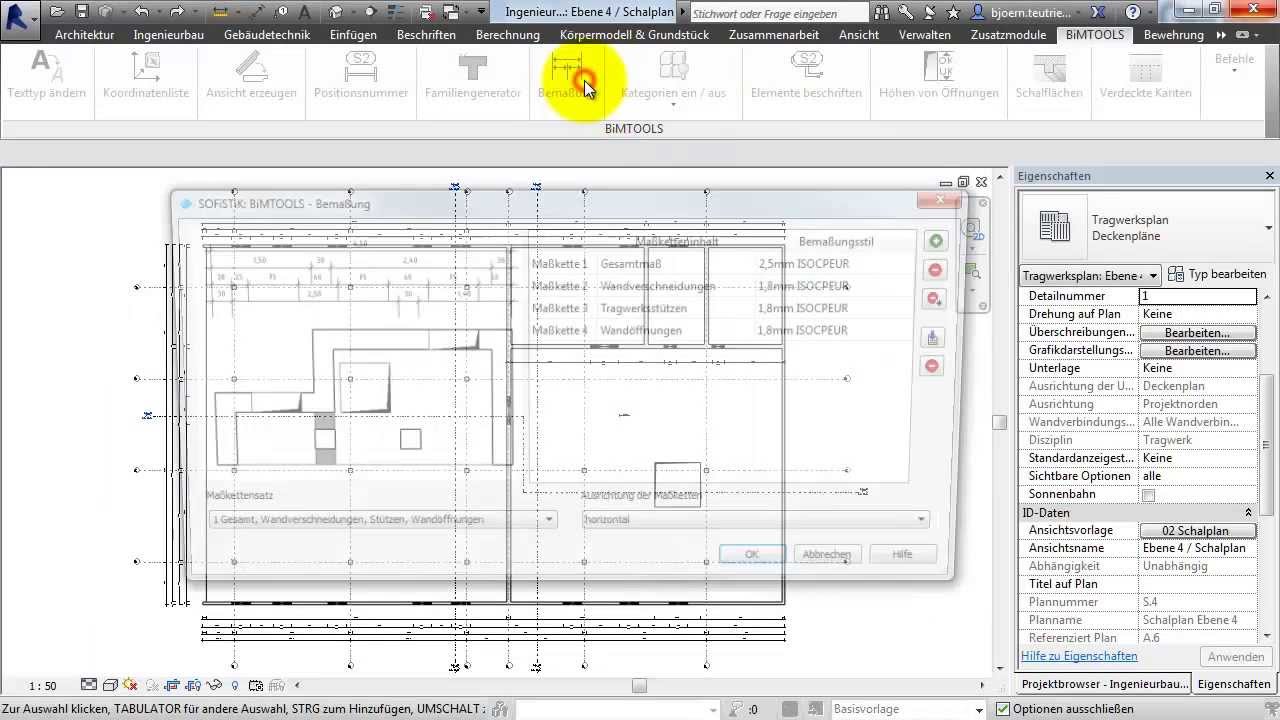Uncheck the Optionen ausschließen checkbox

[1003, 709]
